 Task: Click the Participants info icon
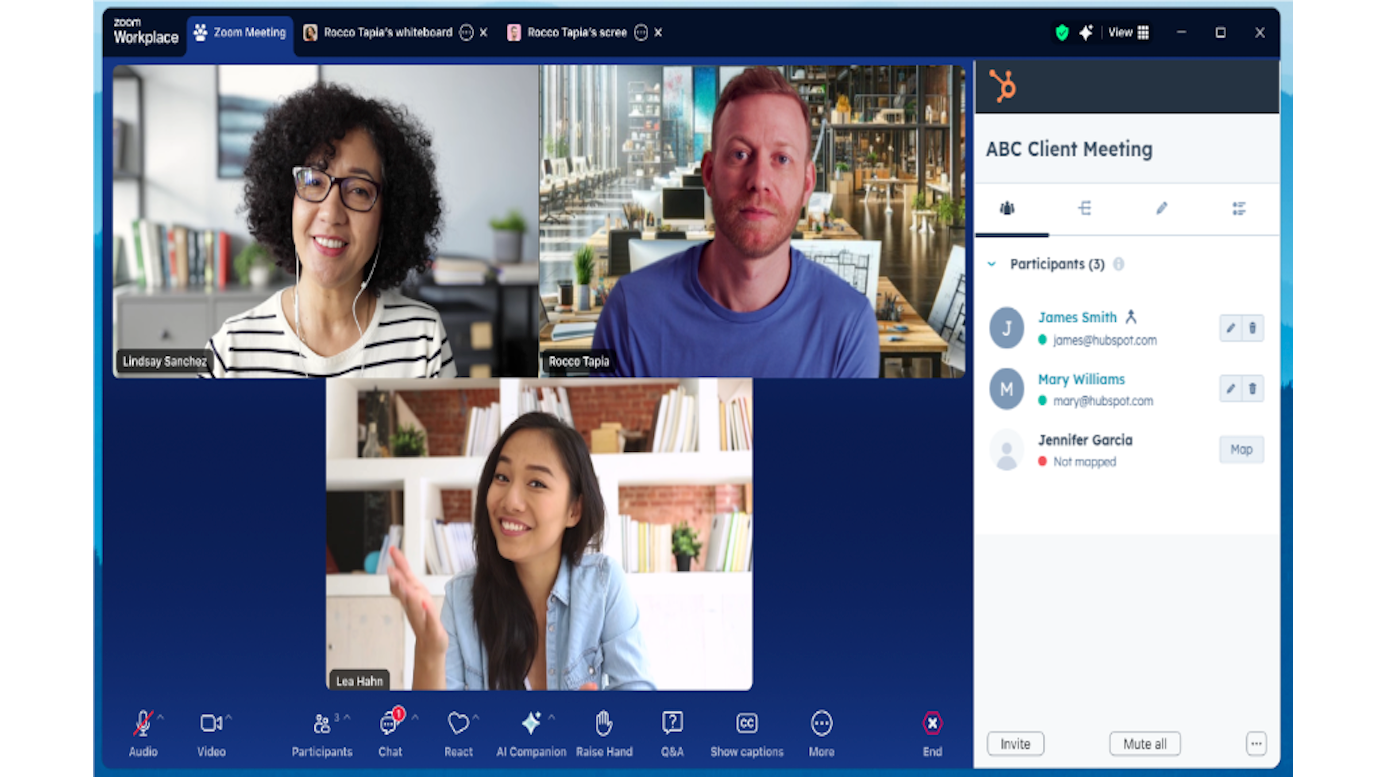1119,264
